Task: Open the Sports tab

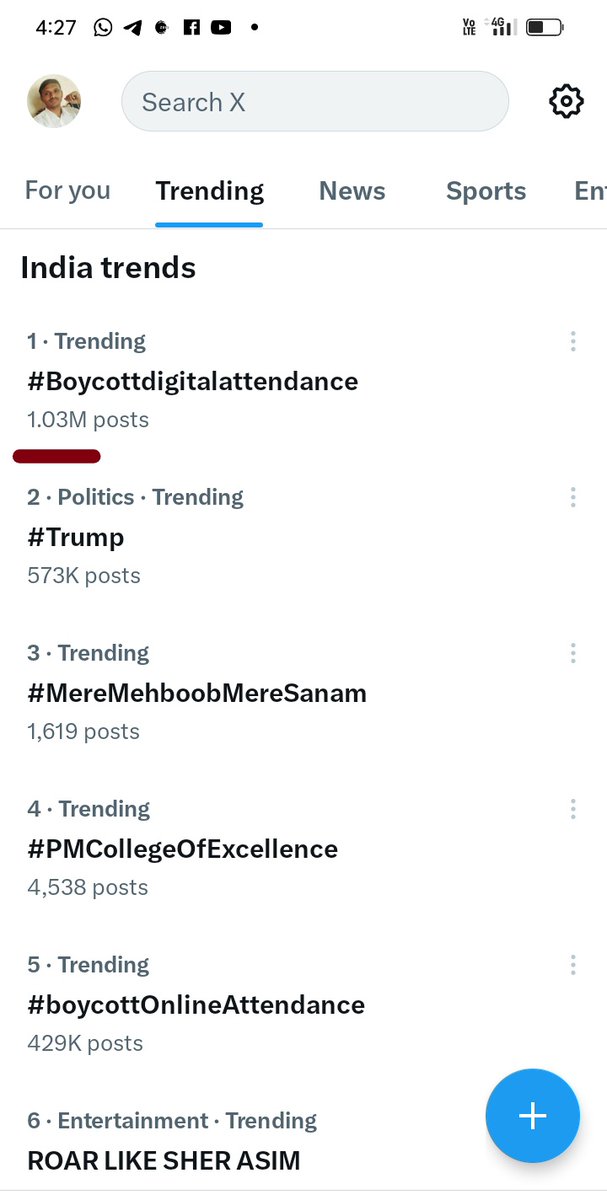Action: click(486, 191)
